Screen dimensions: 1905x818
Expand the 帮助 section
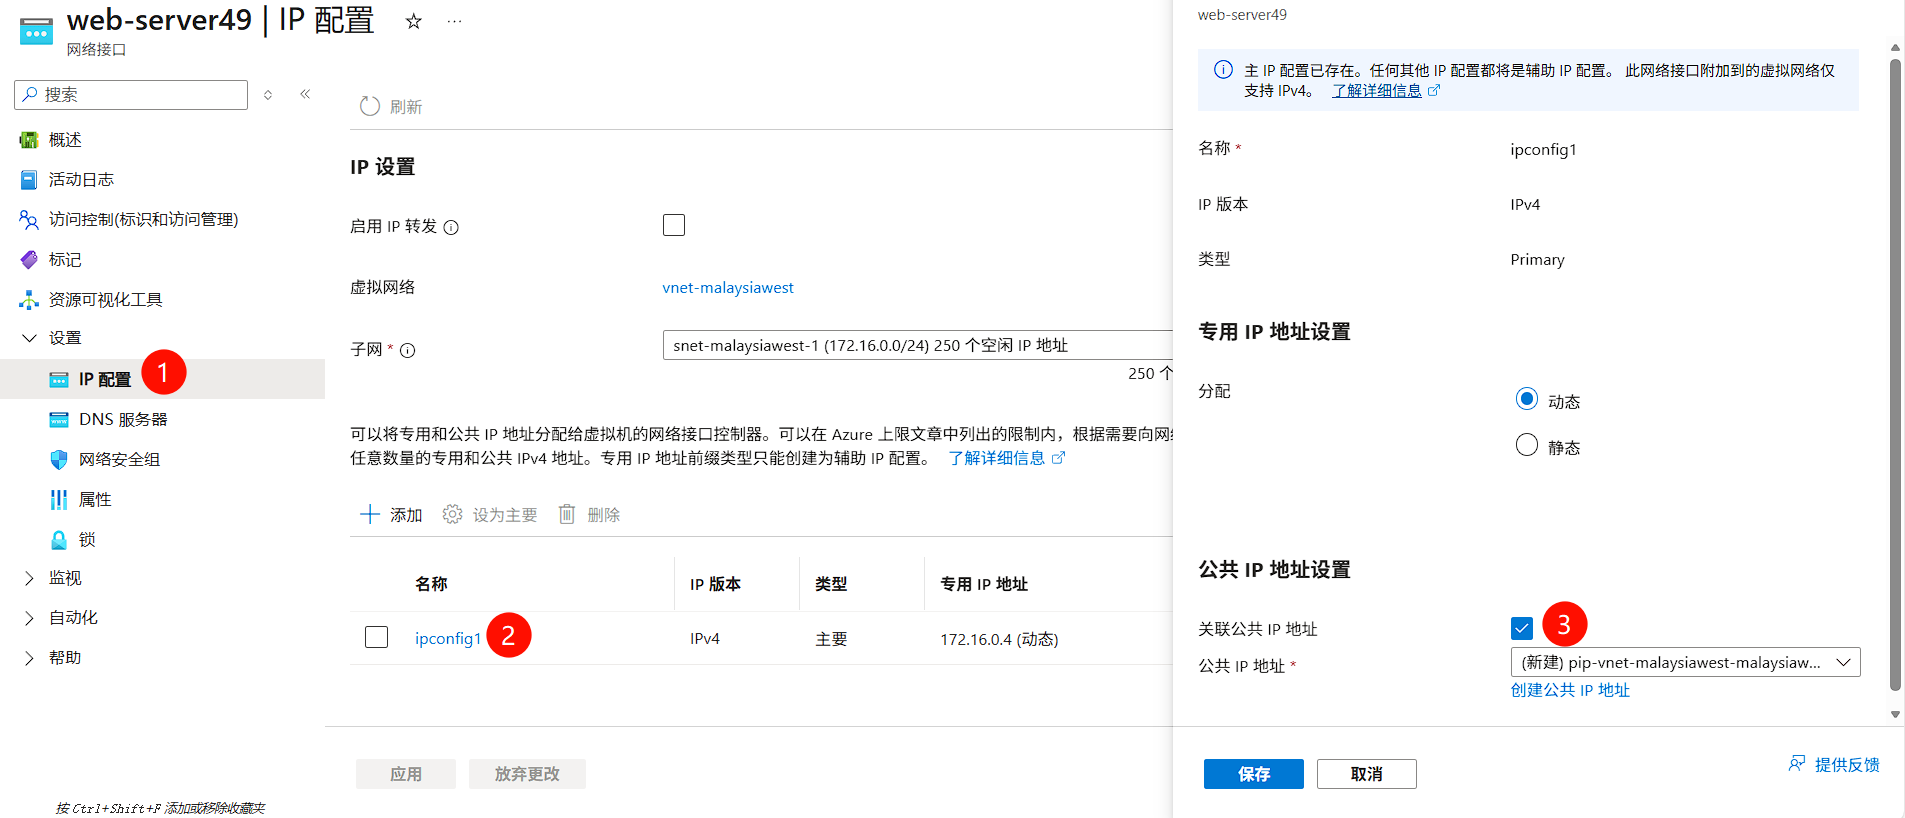(29, 658)
